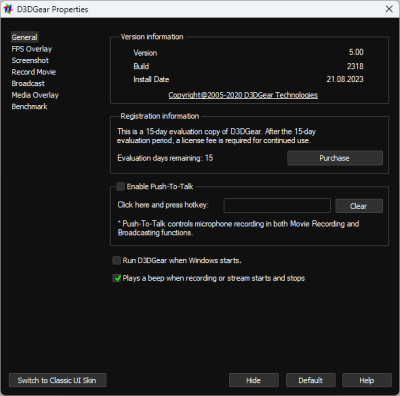This screenshot has height=396, width=400.
Task: Clear the Push-To-Talk hotkey
Action: point(359,206)
